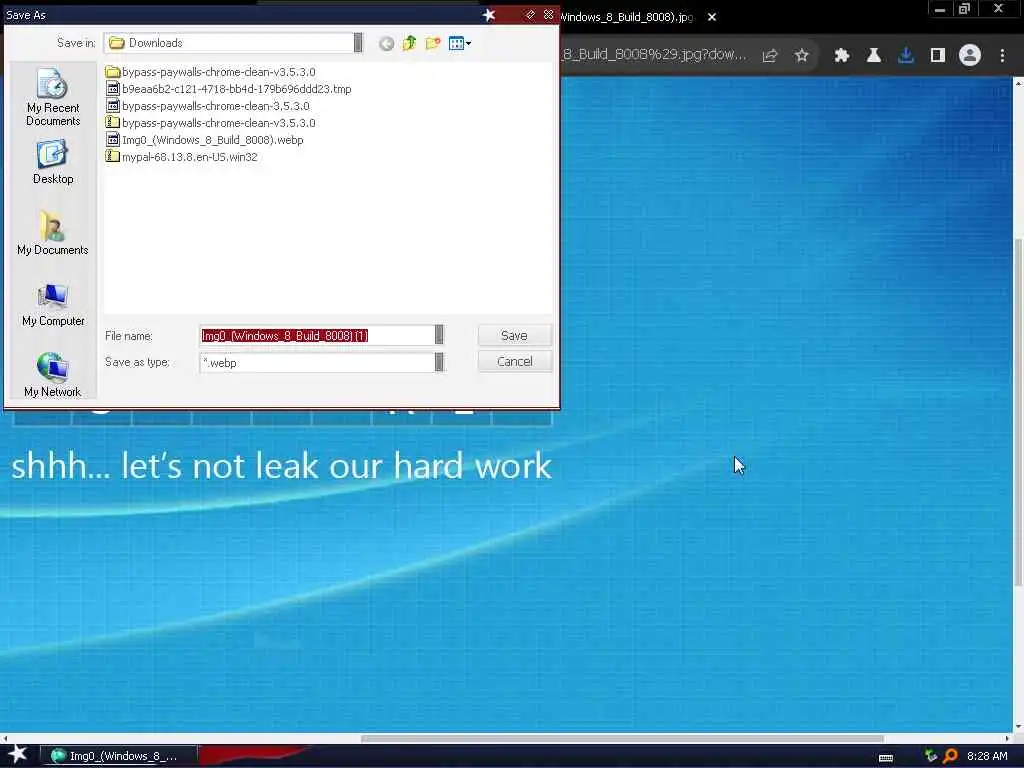
Task: Bookmark this page with the star icon
Action: 801,56
